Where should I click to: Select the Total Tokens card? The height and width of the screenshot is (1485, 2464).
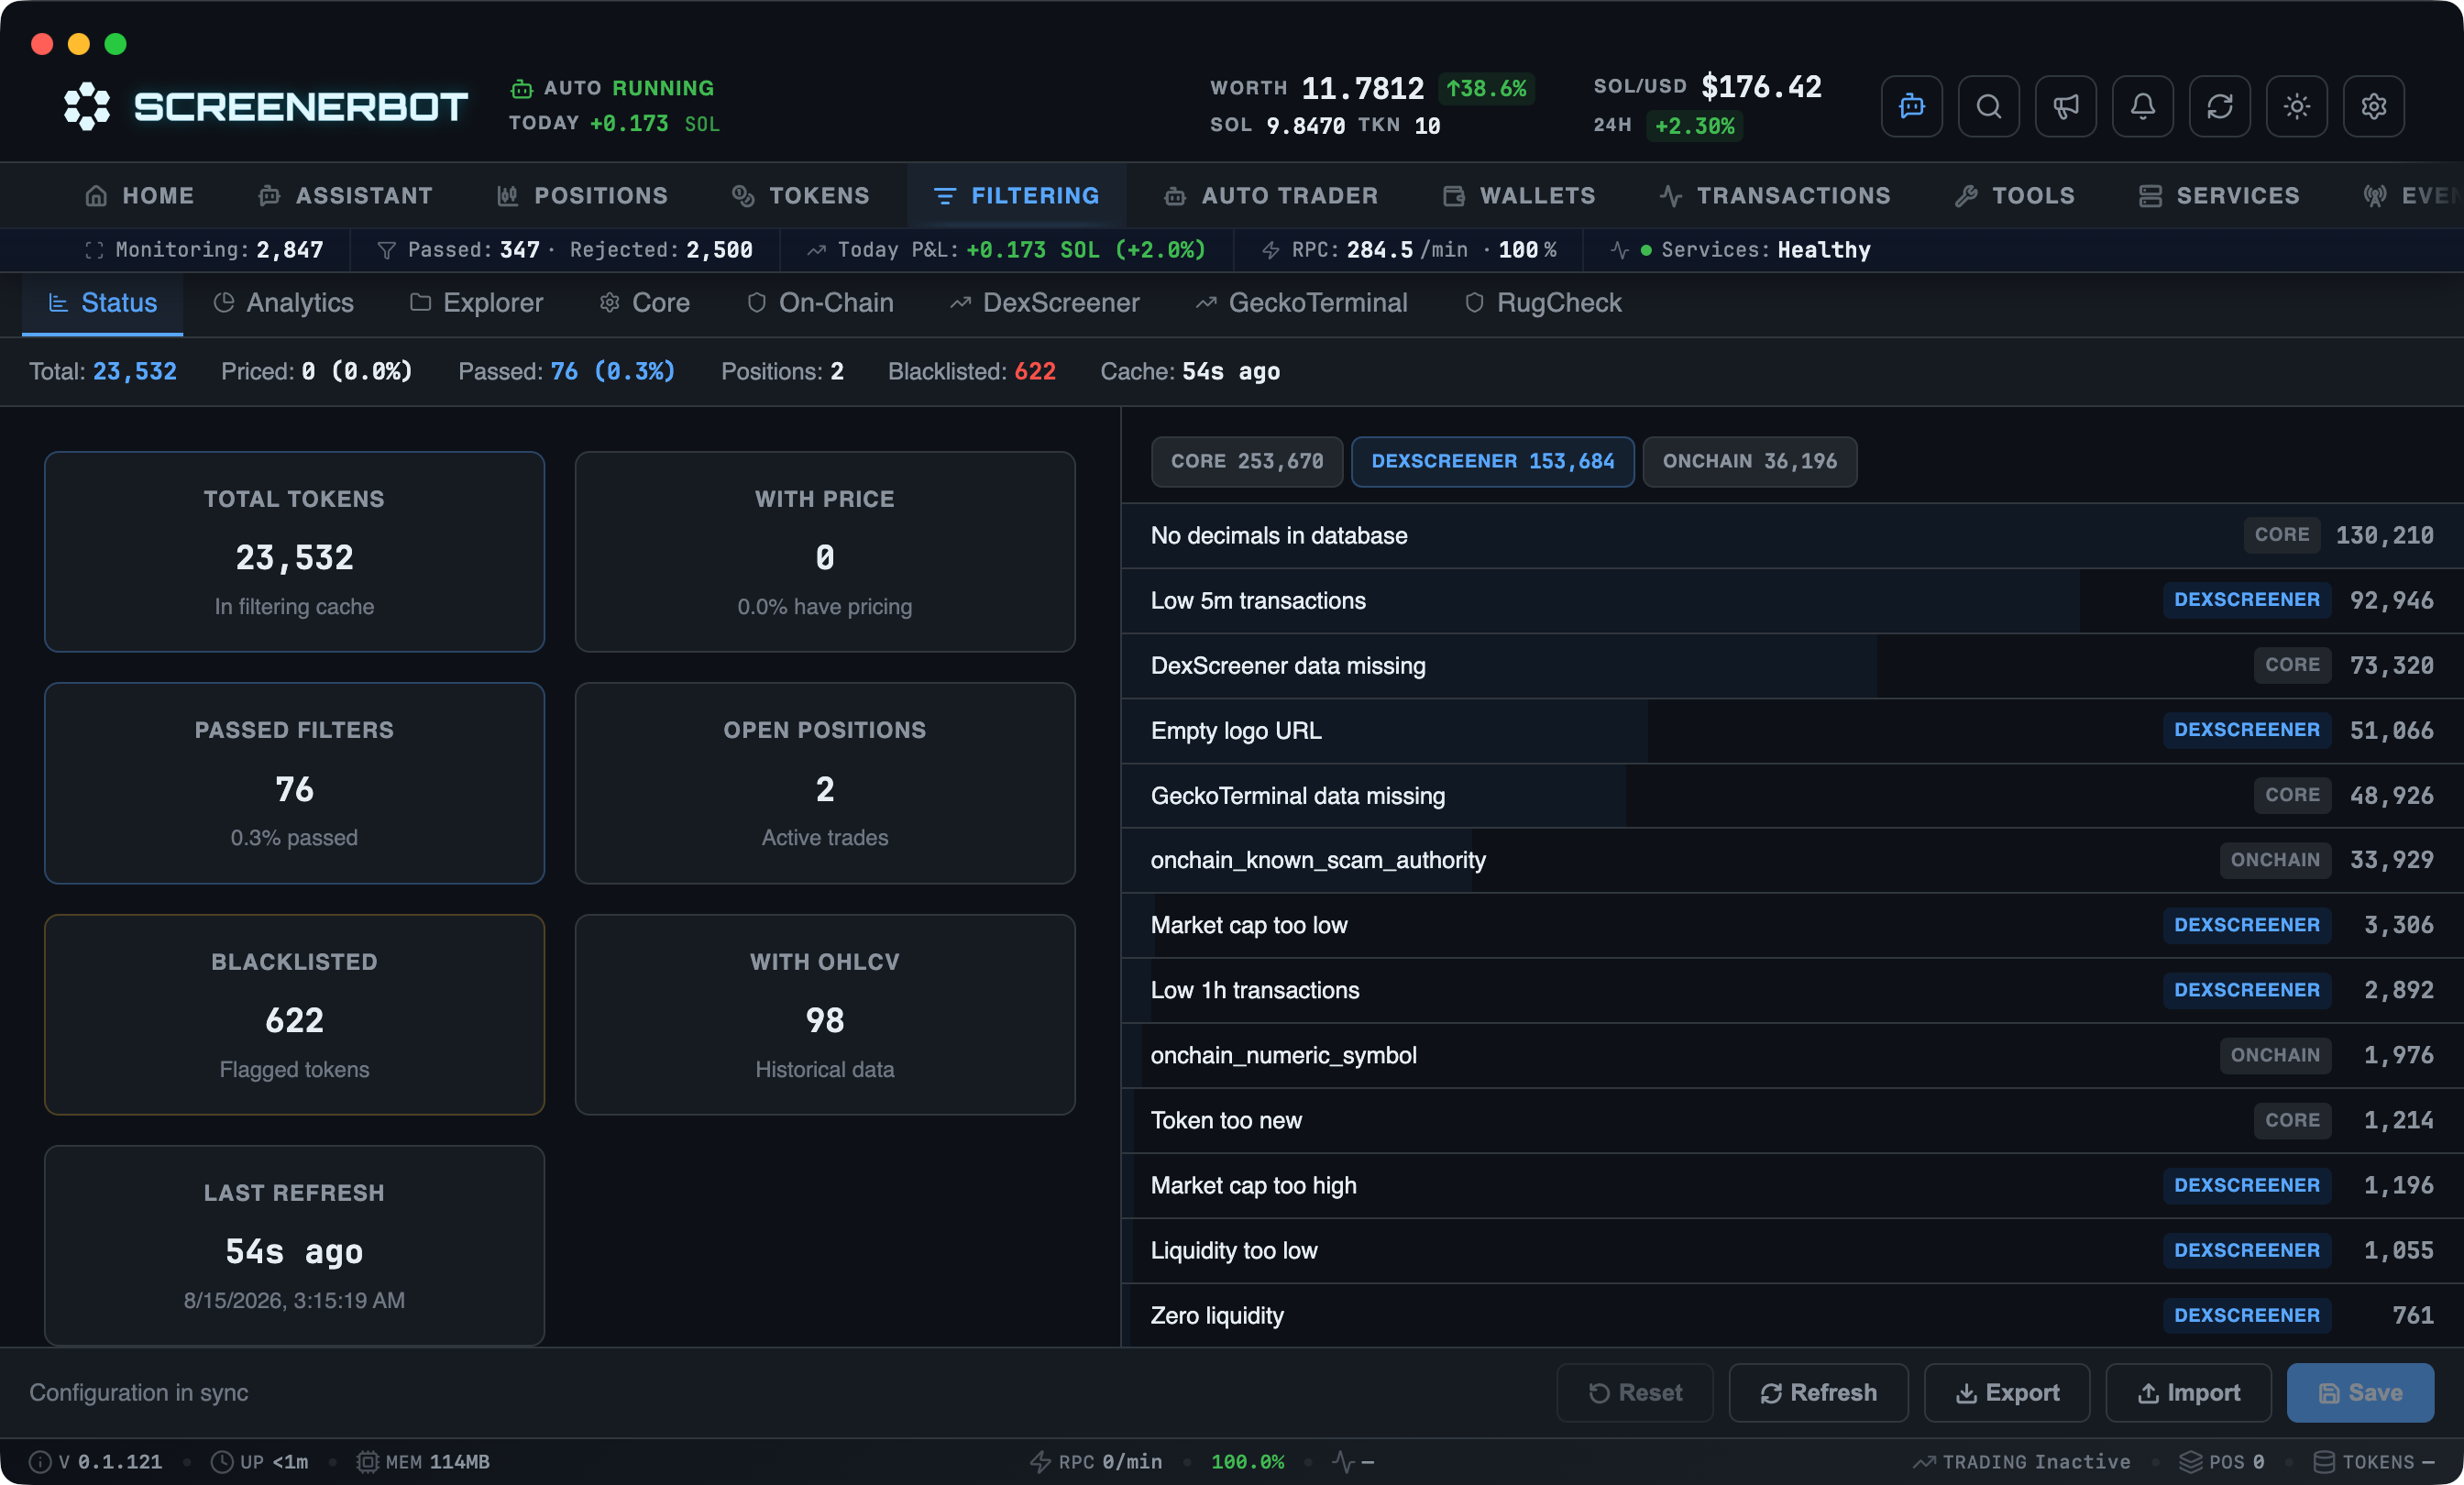(294, 551)
